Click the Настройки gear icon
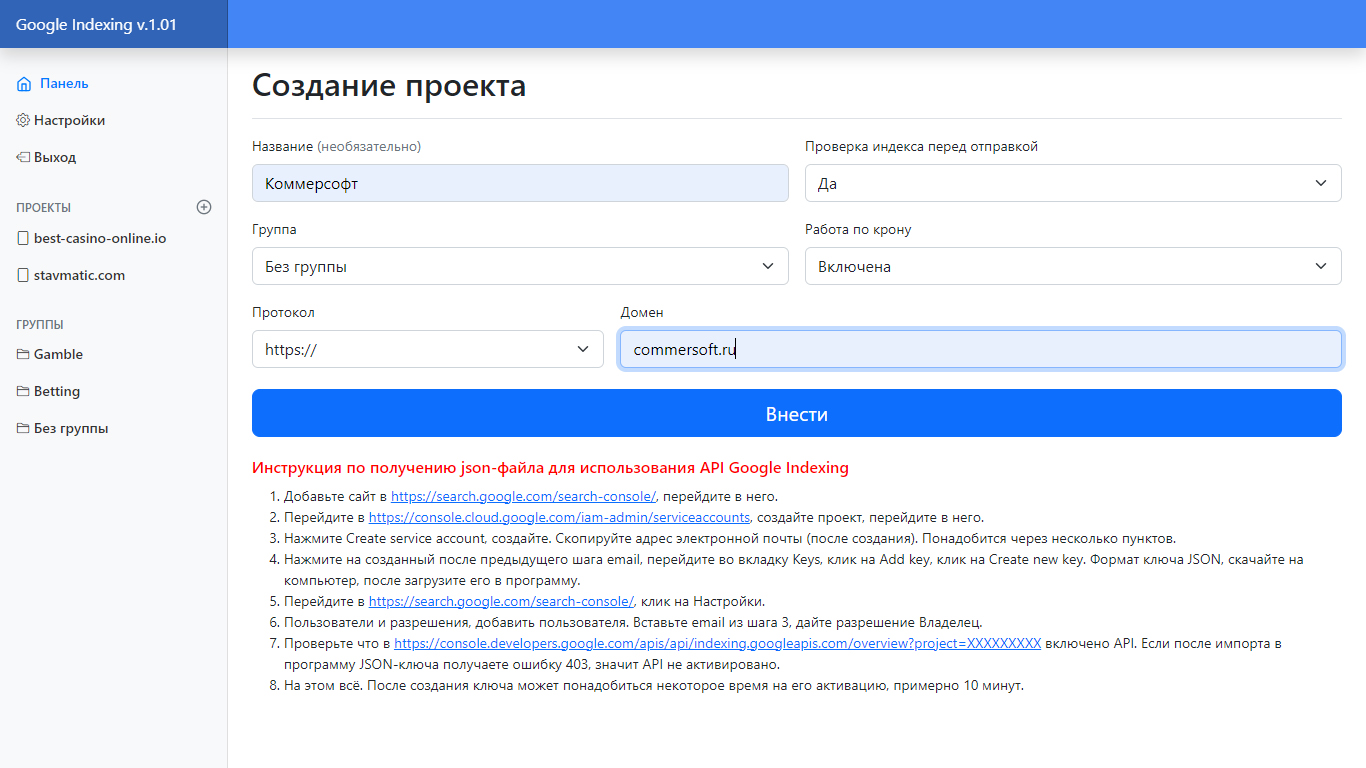Image resolution: width=1366 pixels, height=768 pixels. click(23, 120)
